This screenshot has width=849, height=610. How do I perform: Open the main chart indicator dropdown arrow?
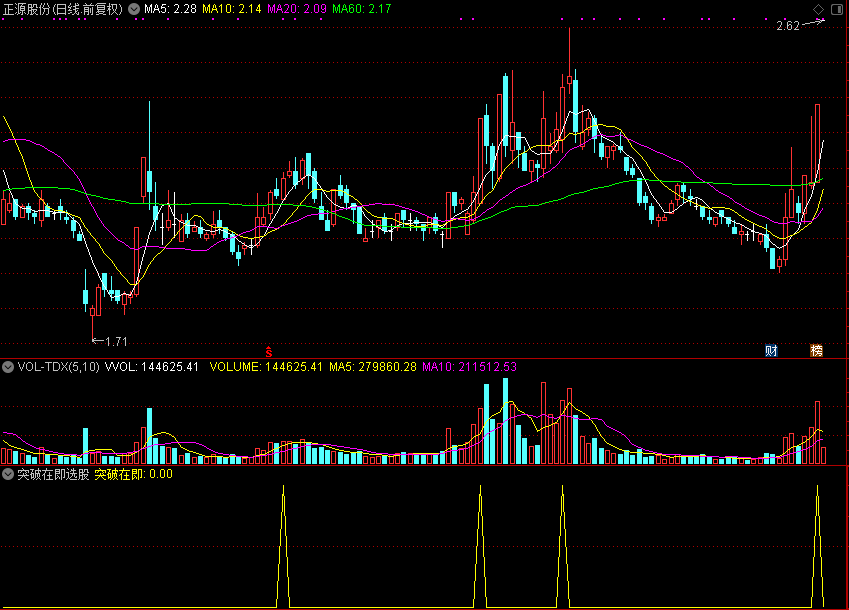pyautogui.click(x=134, y=9)
